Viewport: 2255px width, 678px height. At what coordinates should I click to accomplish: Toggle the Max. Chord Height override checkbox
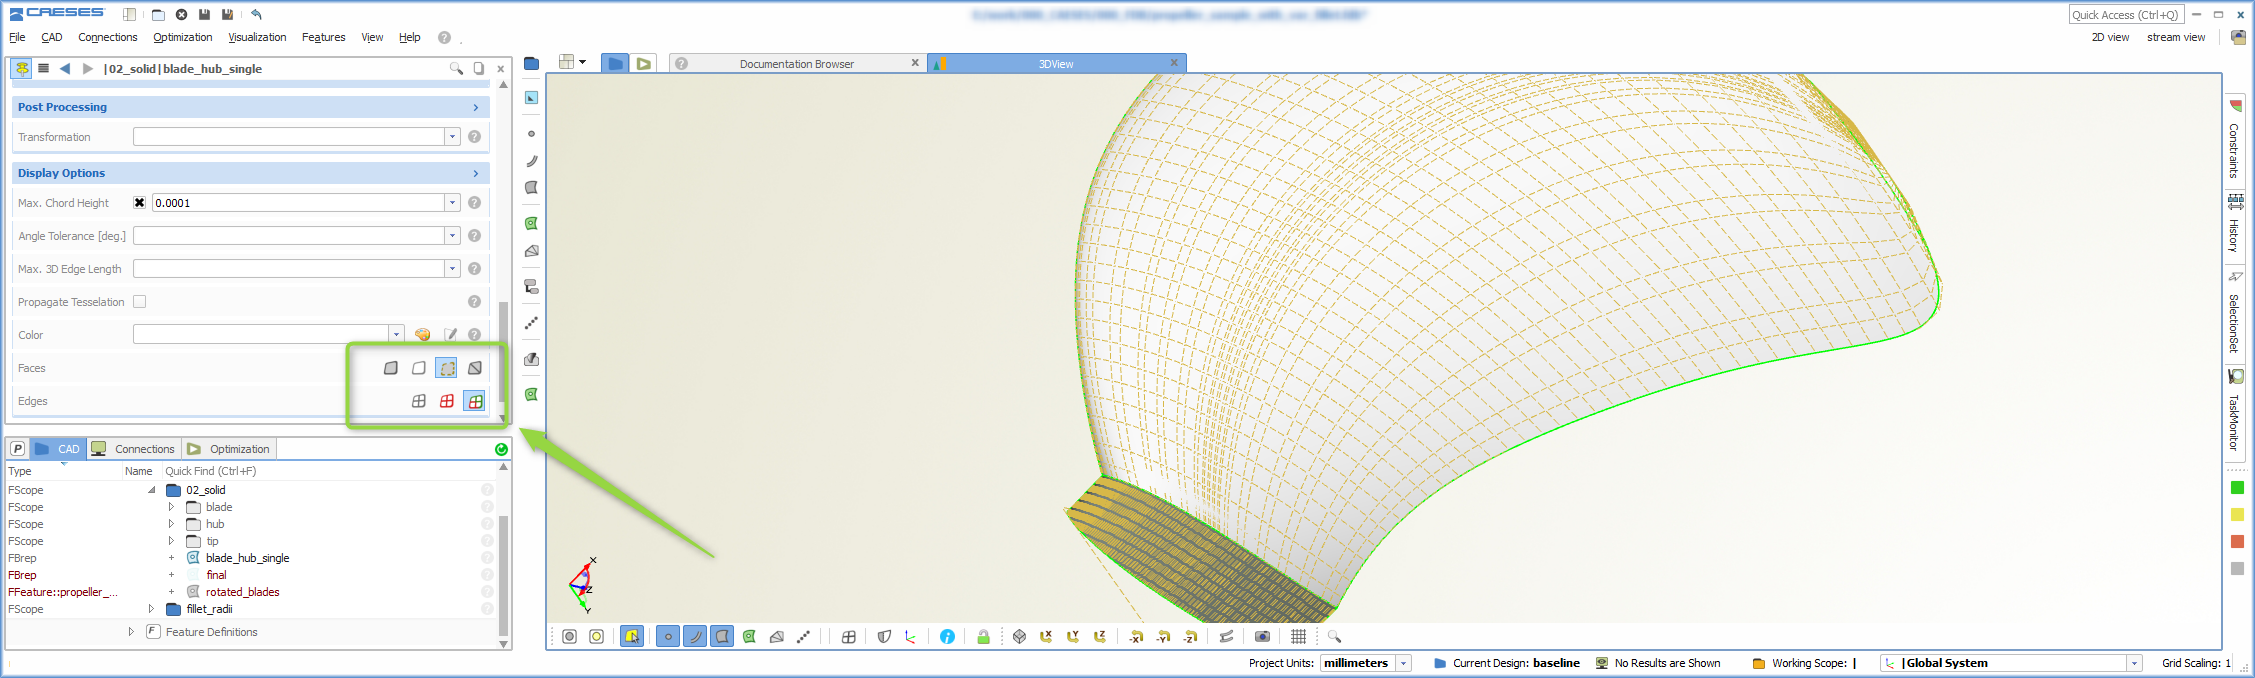(x=140, y=203)
